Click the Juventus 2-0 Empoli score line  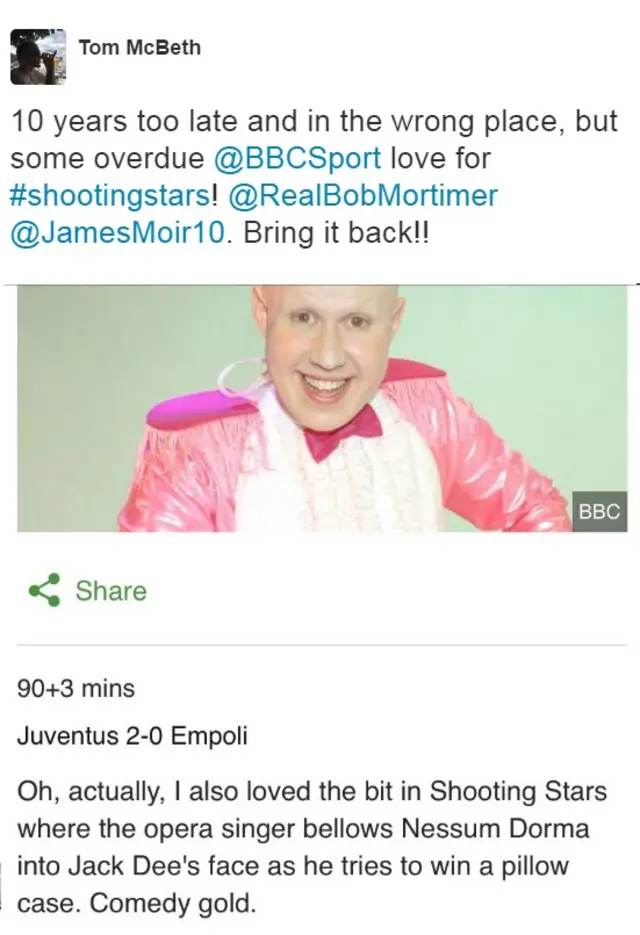(x=132, y=735)
